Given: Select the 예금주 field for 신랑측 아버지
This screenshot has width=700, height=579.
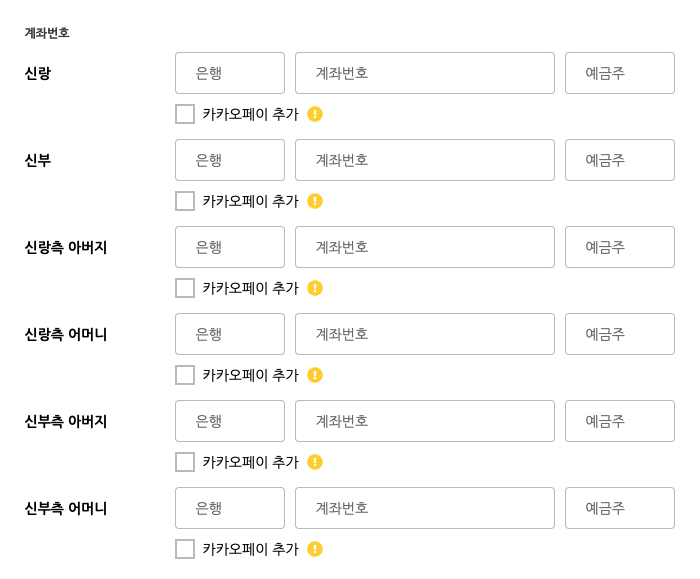Looking at the screenshot, I should click(x=620, y=247).
